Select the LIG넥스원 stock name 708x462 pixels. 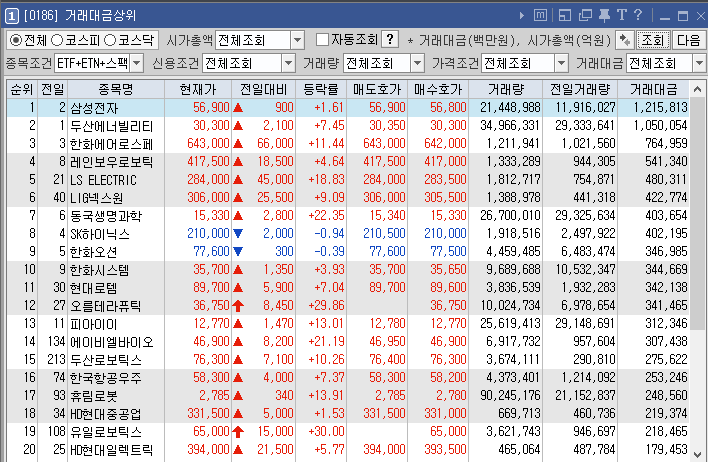(x=97, y=198)
